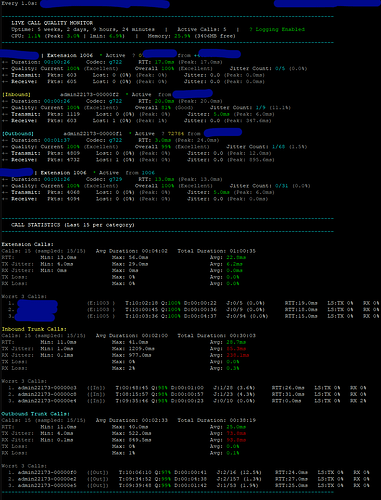Select worst call "admin22173-000000c8"

(47, 394)
